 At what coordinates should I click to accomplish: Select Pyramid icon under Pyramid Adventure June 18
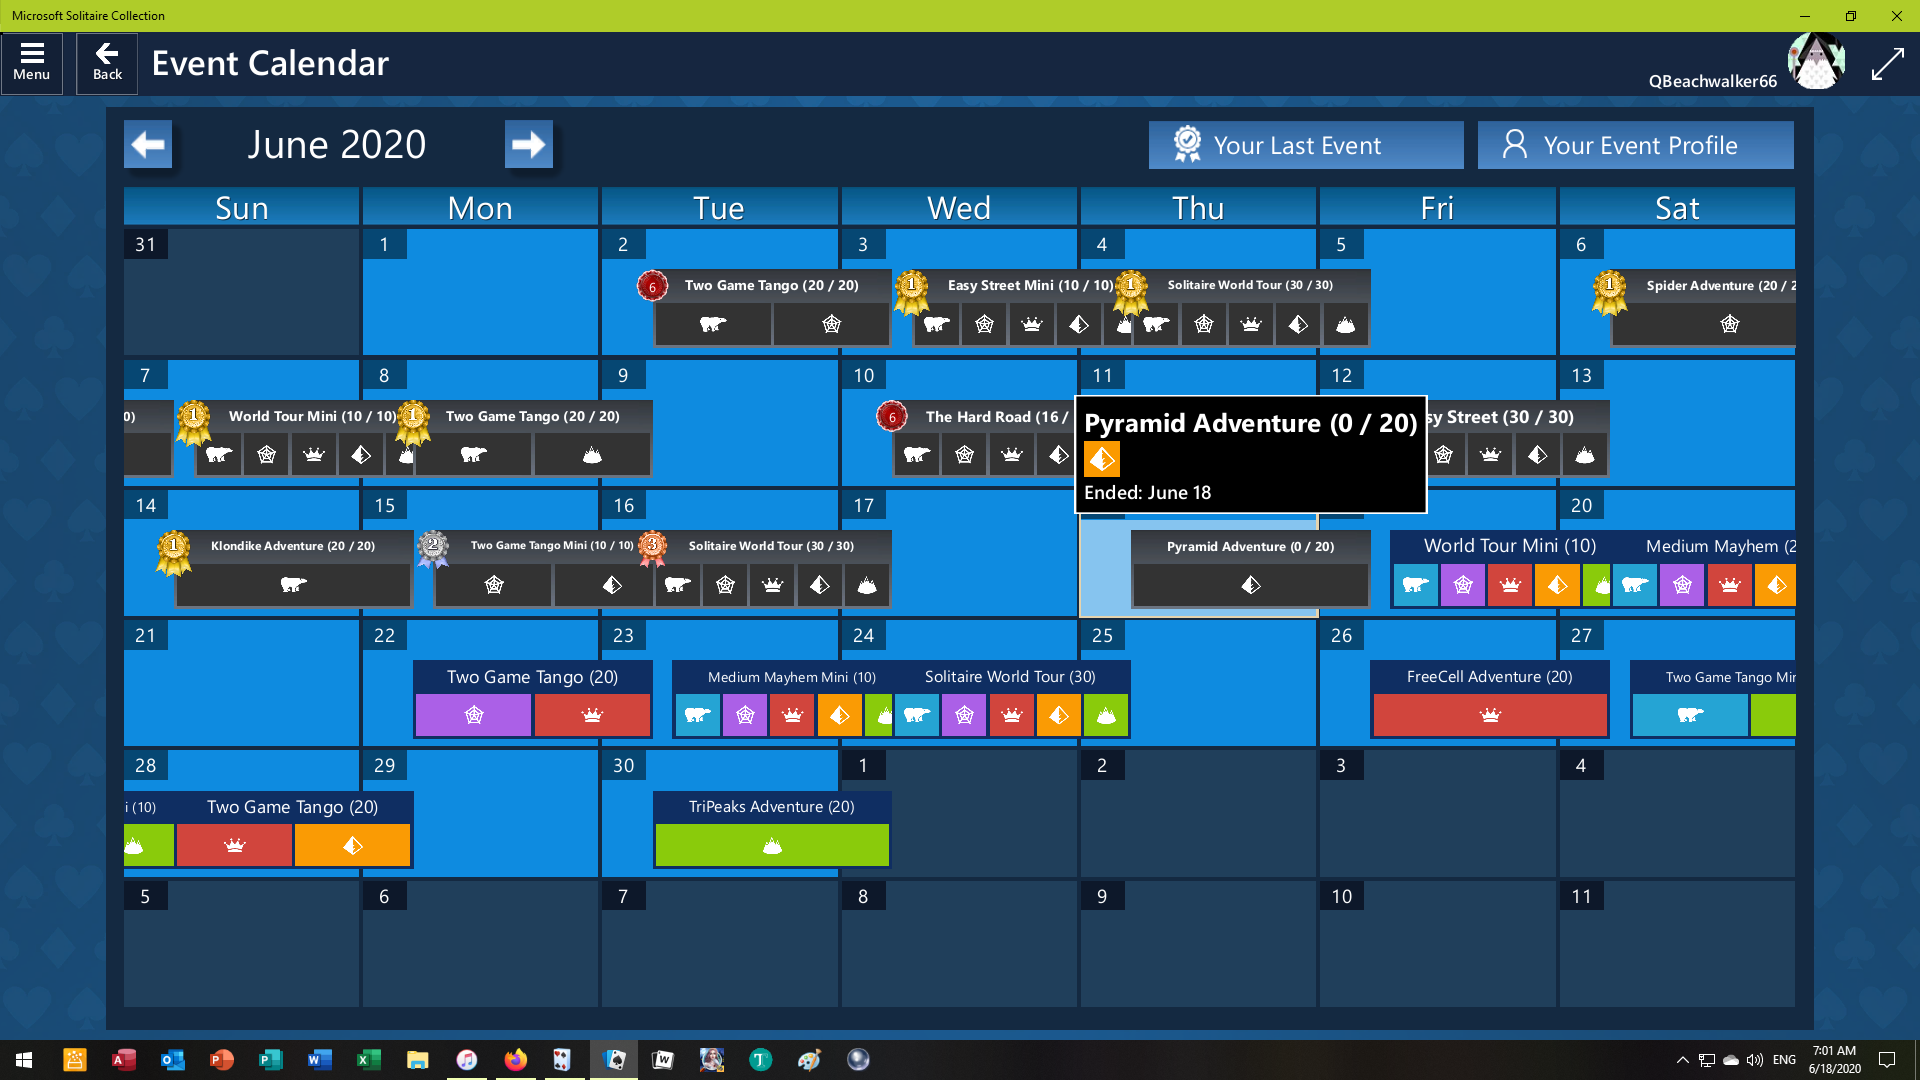pyautogui.click(x=1250, y=585)
